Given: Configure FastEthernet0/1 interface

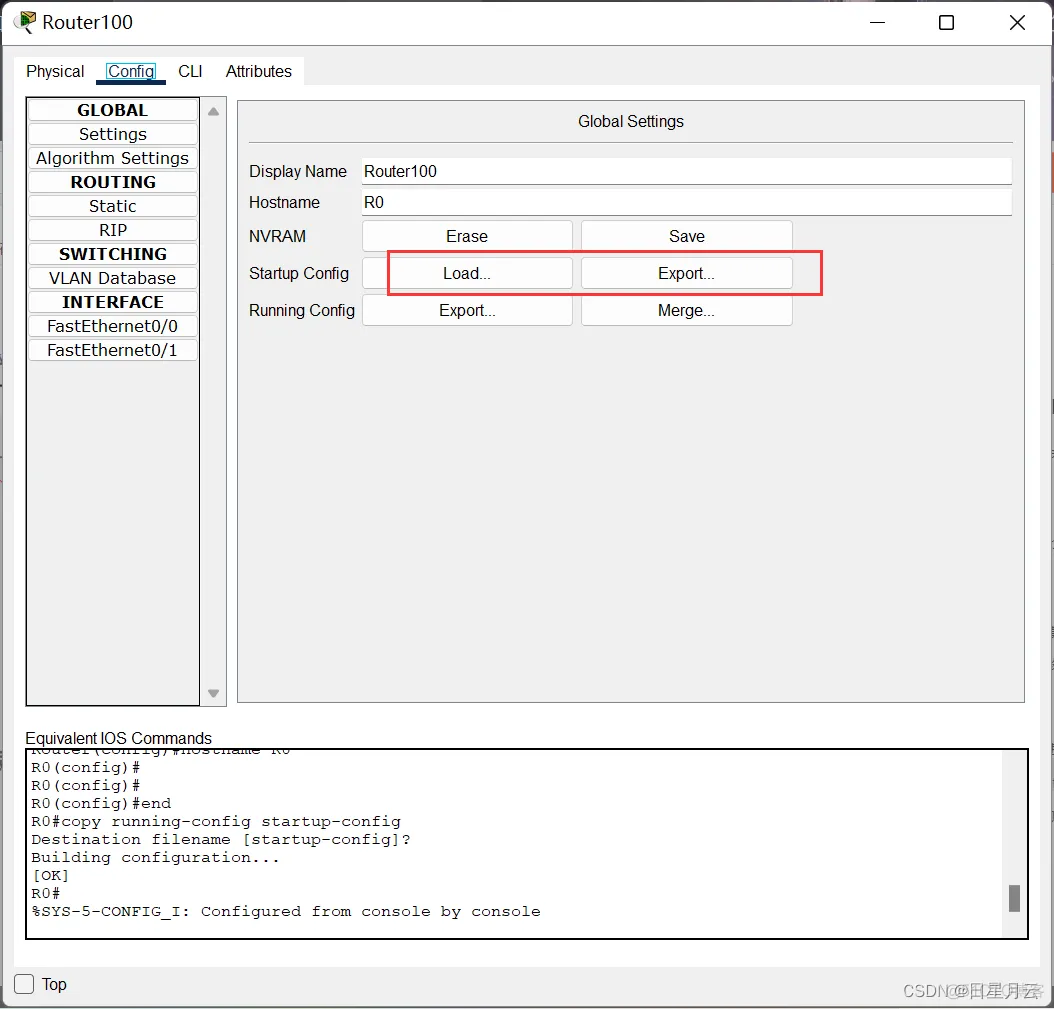Looking at the screenshot, I should coord(113,350).
